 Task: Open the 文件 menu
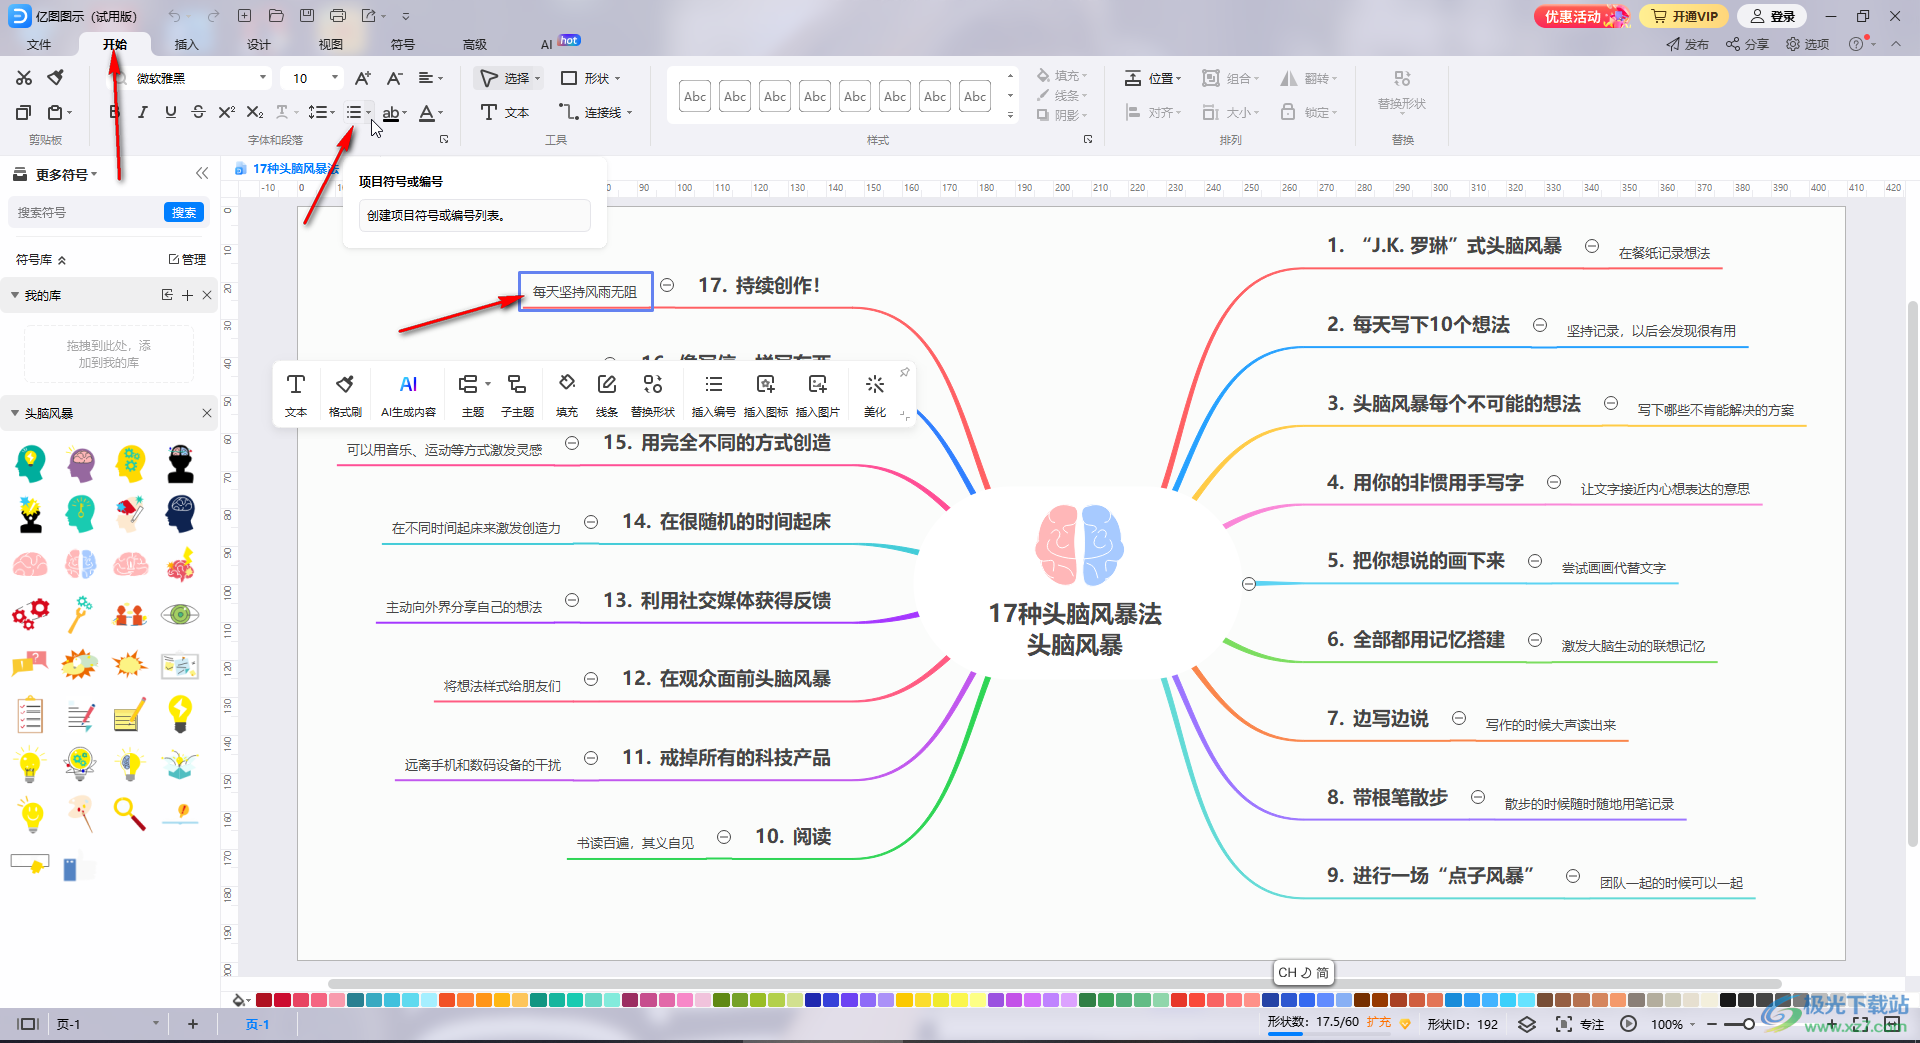pos(39,44)
